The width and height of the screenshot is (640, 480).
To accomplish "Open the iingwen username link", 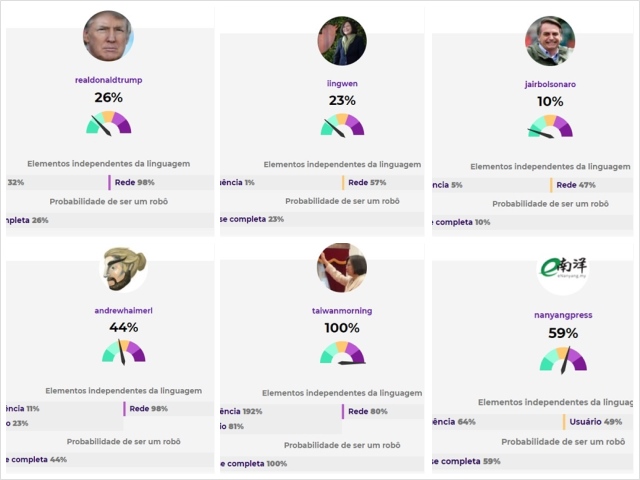I will pos(342,83).
